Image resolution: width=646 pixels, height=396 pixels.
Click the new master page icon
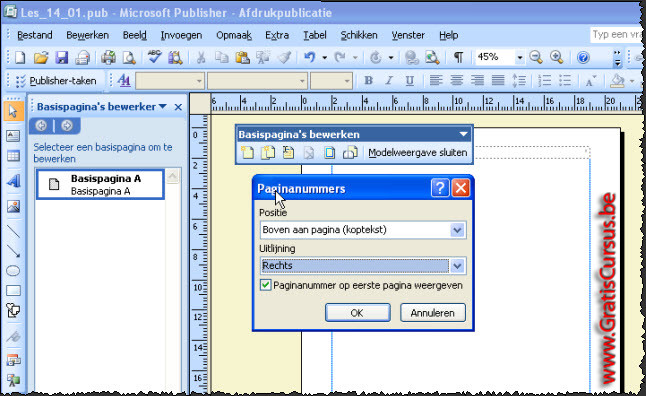click(248, 152)
